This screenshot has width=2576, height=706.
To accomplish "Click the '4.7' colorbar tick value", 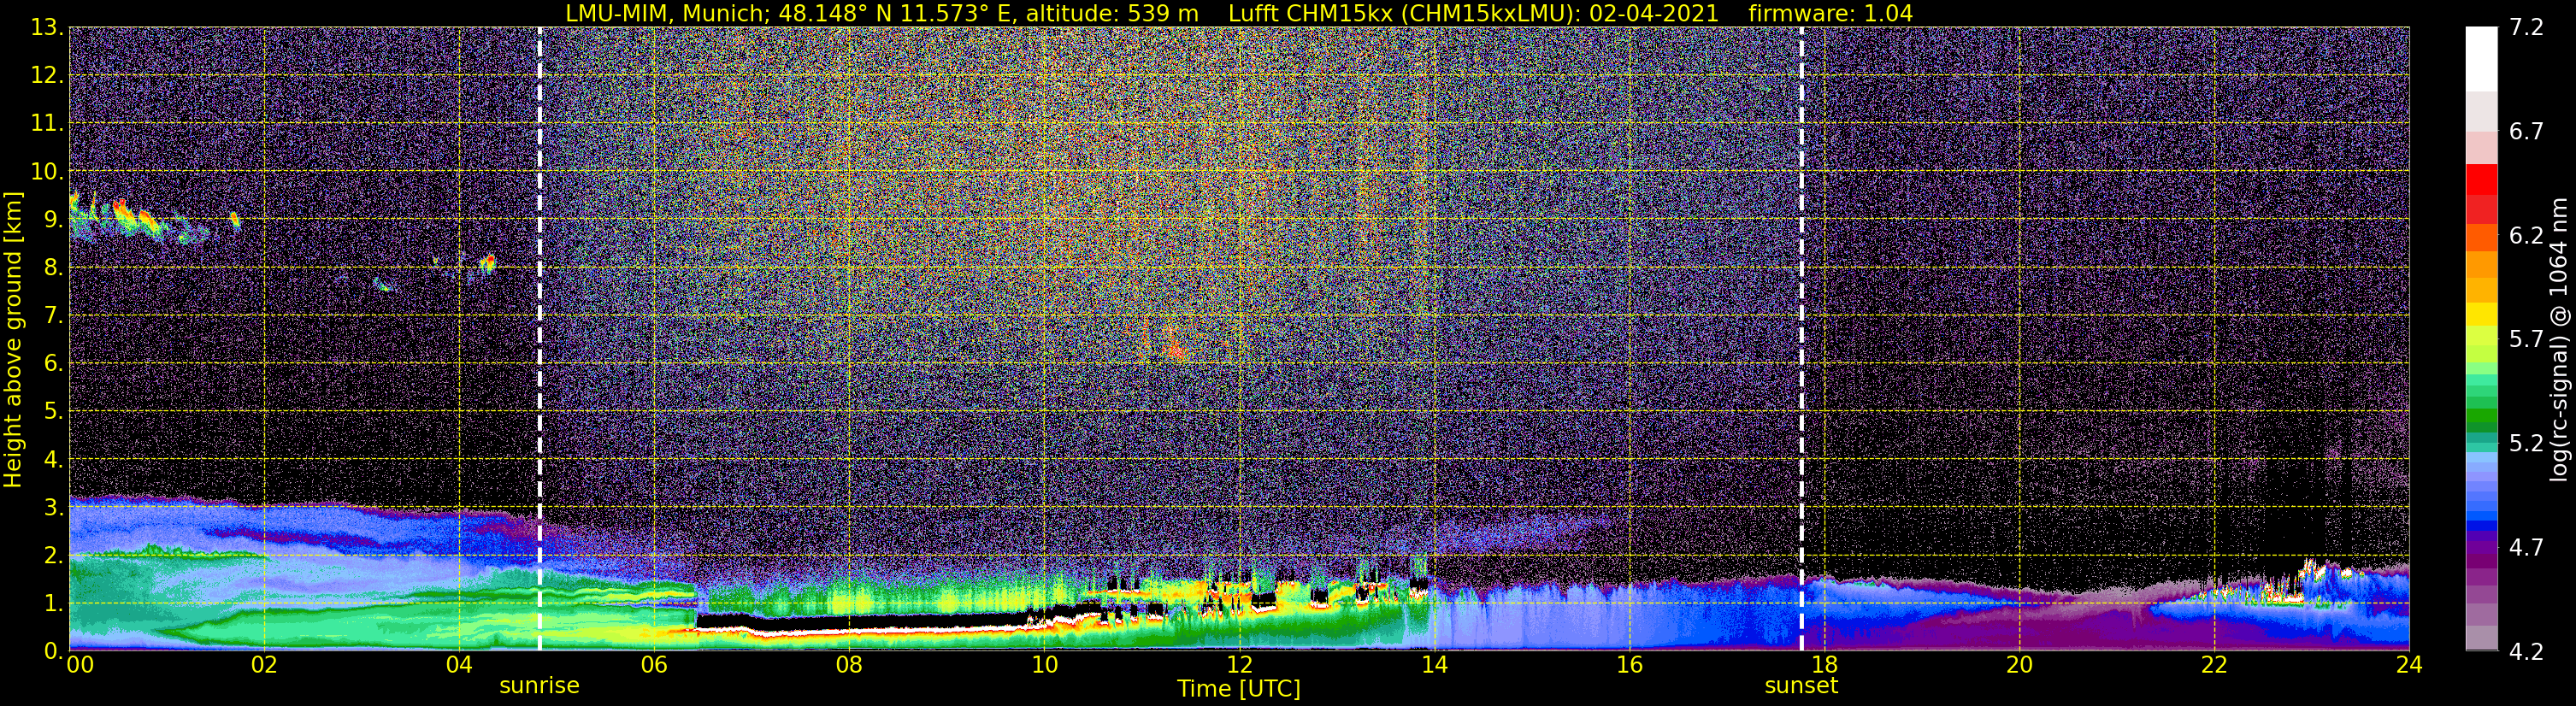I will [x=2526, y=547].
